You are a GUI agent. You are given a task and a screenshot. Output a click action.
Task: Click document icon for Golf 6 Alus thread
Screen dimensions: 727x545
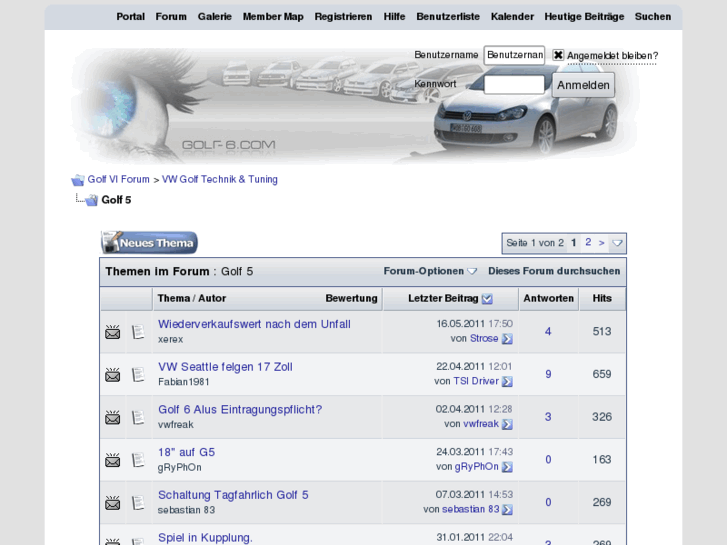(x=138, y=417)
